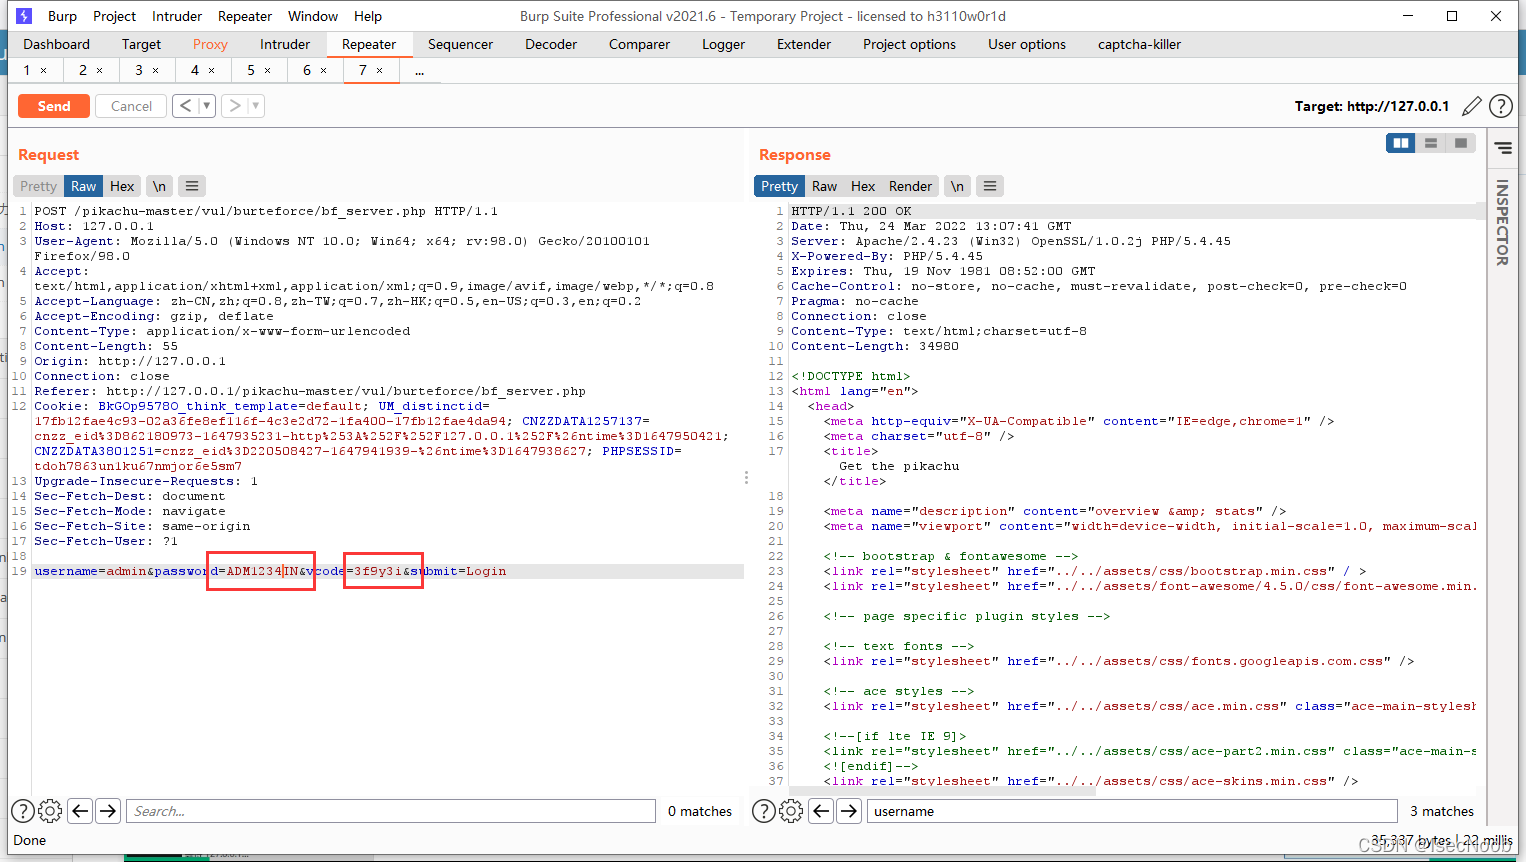The width and height of the screenshot is (1526, 862).
Task: Open the Project menu
Action: tap(114, 16)
